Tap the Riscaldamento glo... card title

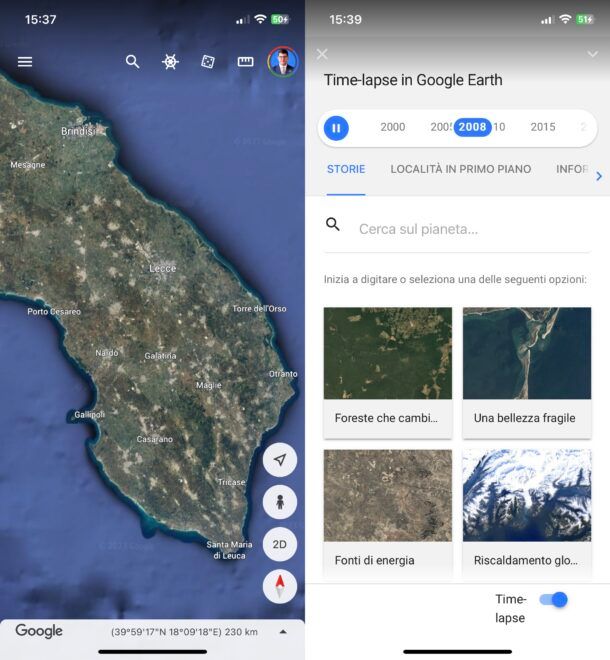tap(526, 560)
